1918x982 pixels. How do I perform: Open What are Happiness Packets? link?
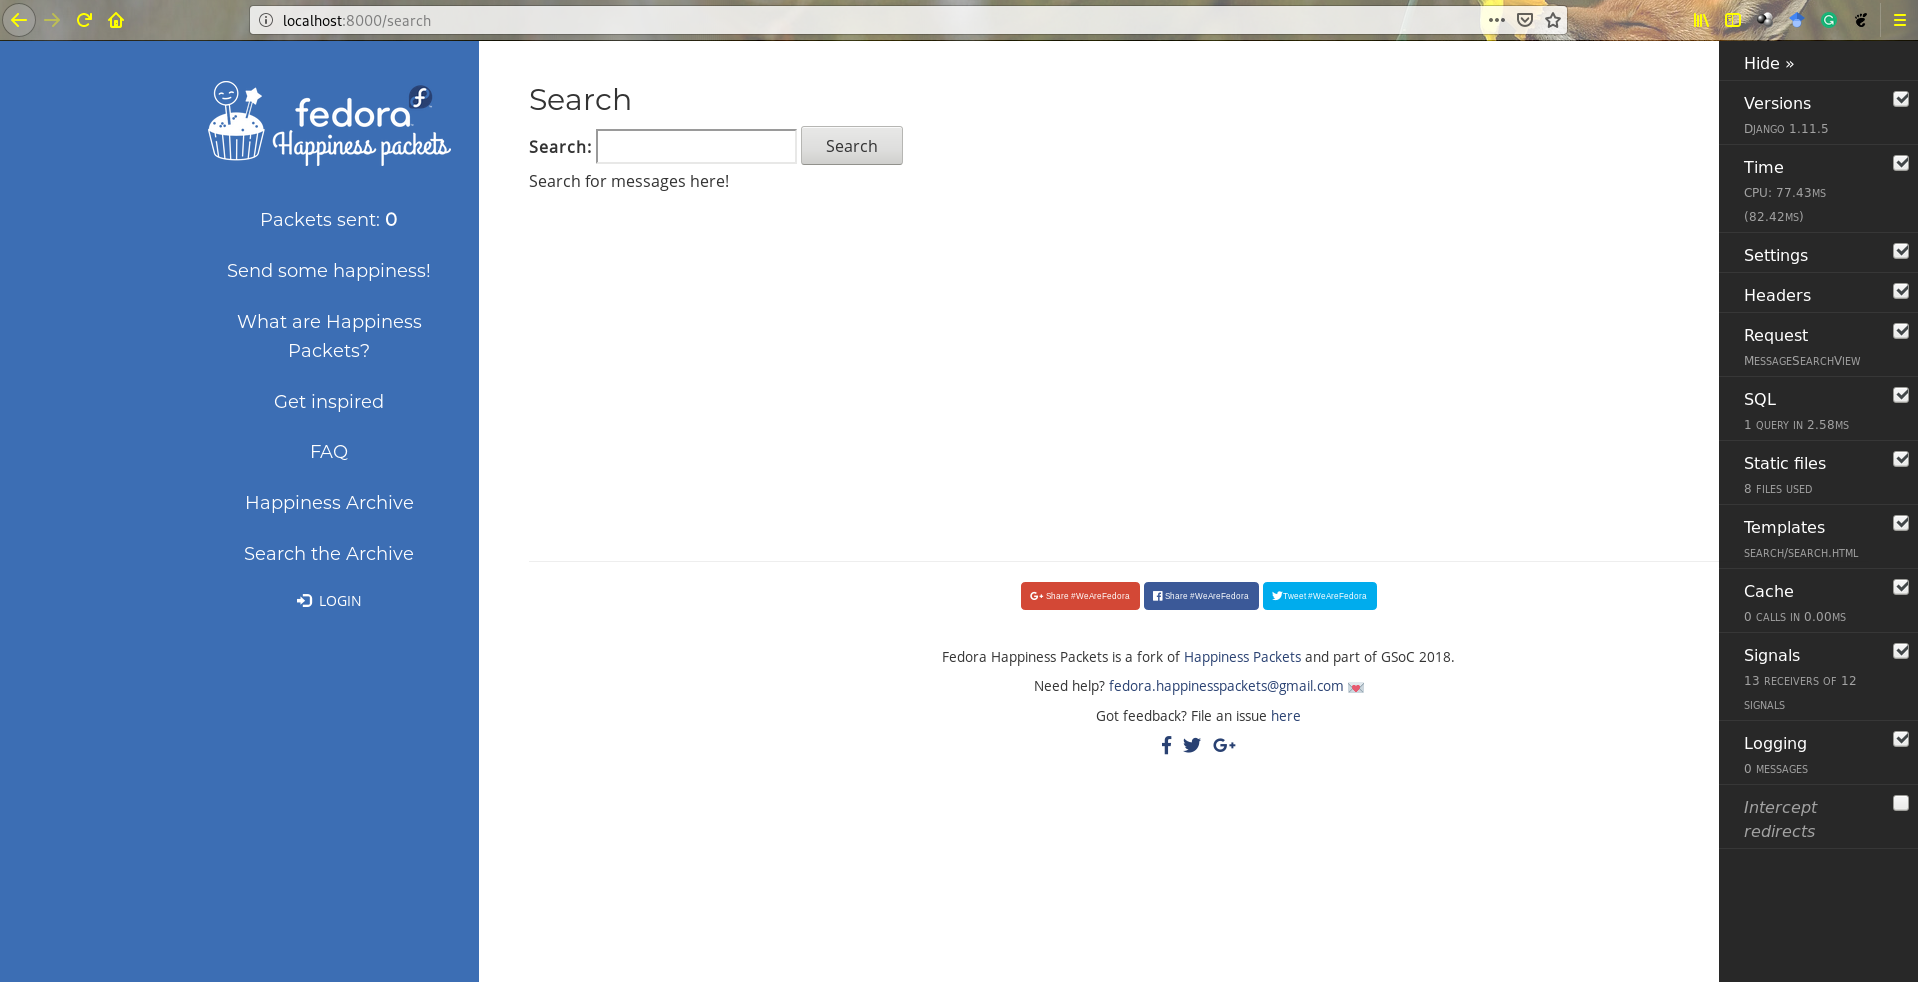329,336
